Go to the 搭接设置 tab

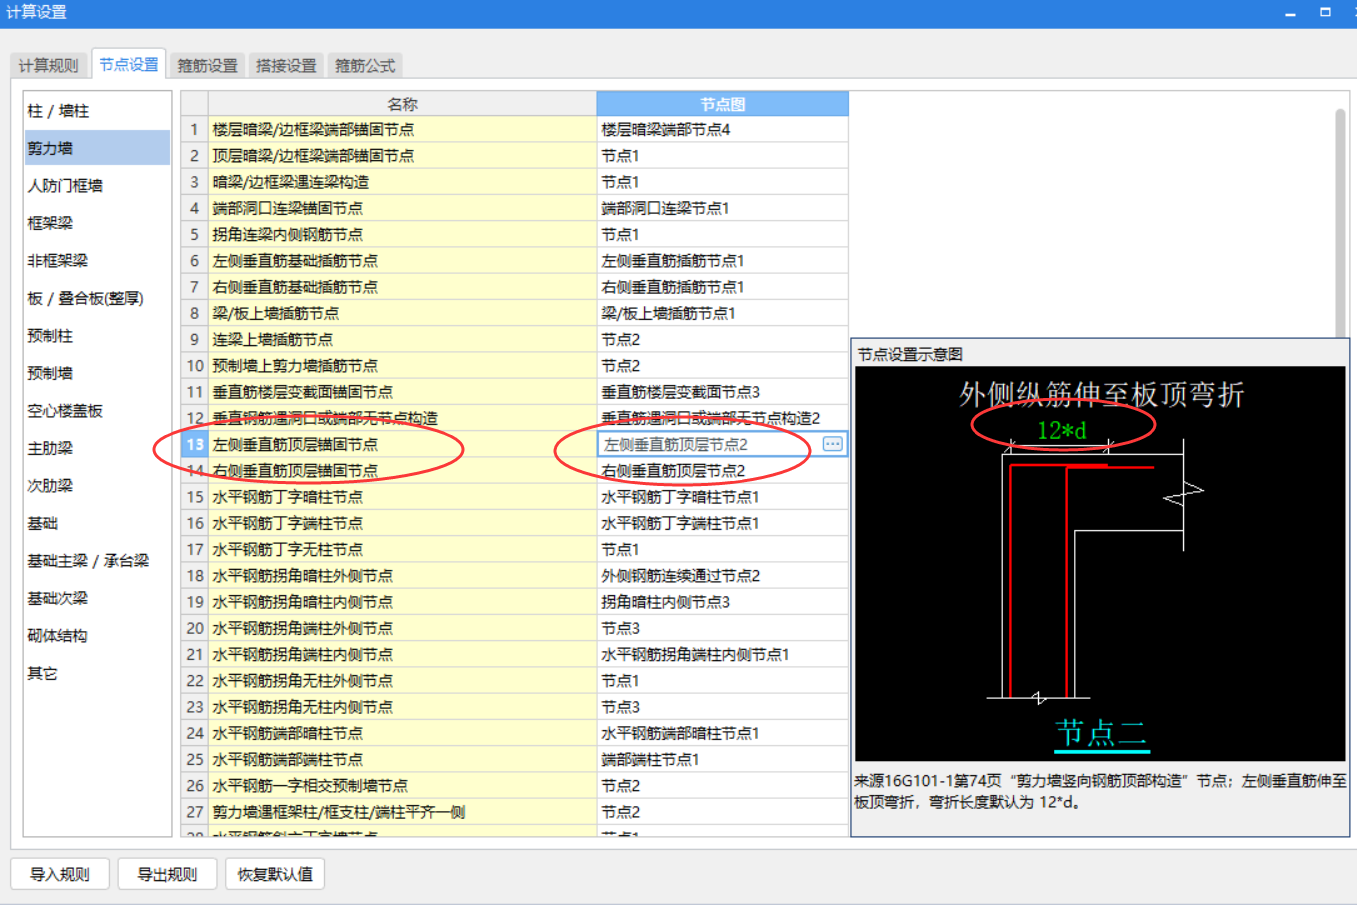[286, 65]
